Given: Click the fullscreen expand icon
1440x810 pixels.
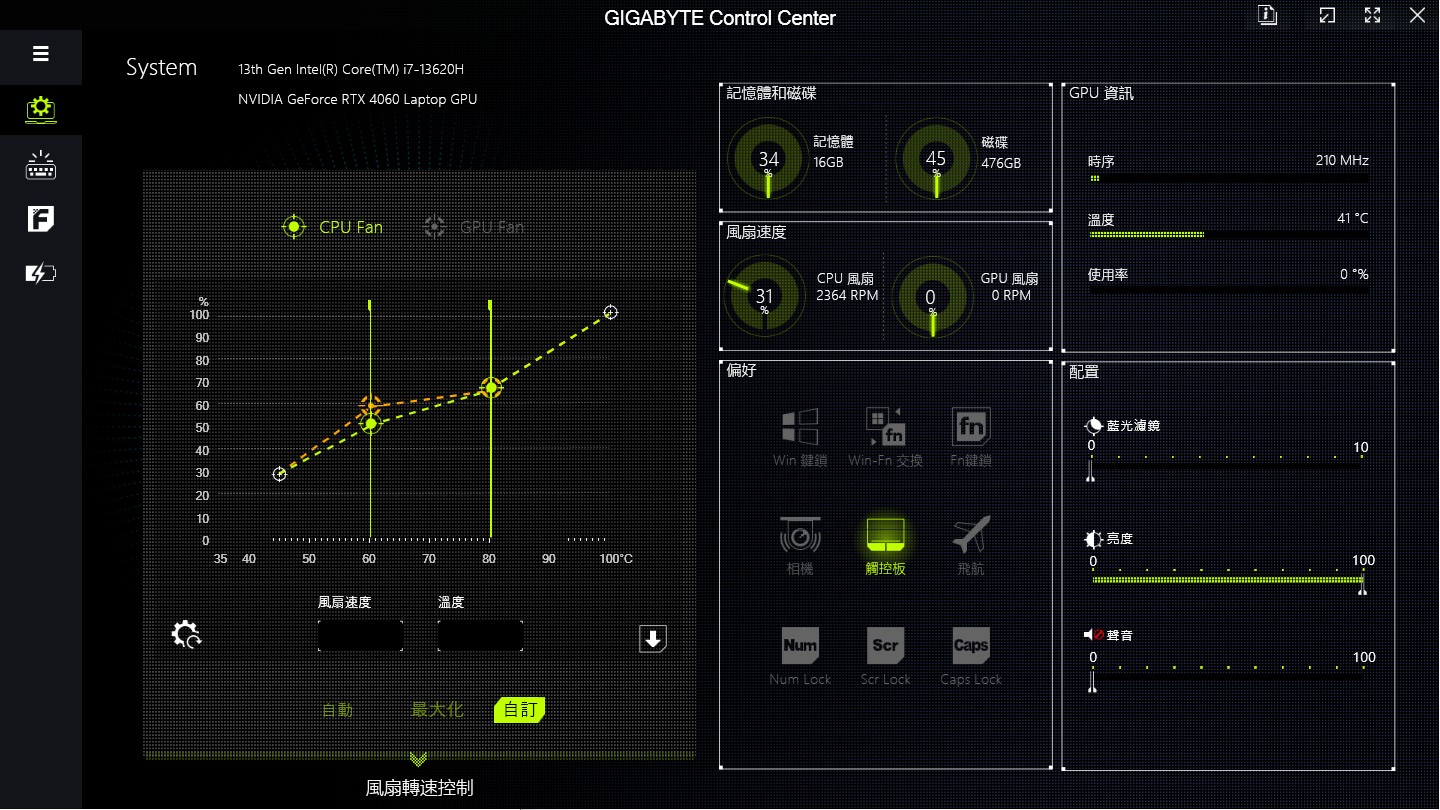Looking at the screenshot, I should click(1373, 15).
